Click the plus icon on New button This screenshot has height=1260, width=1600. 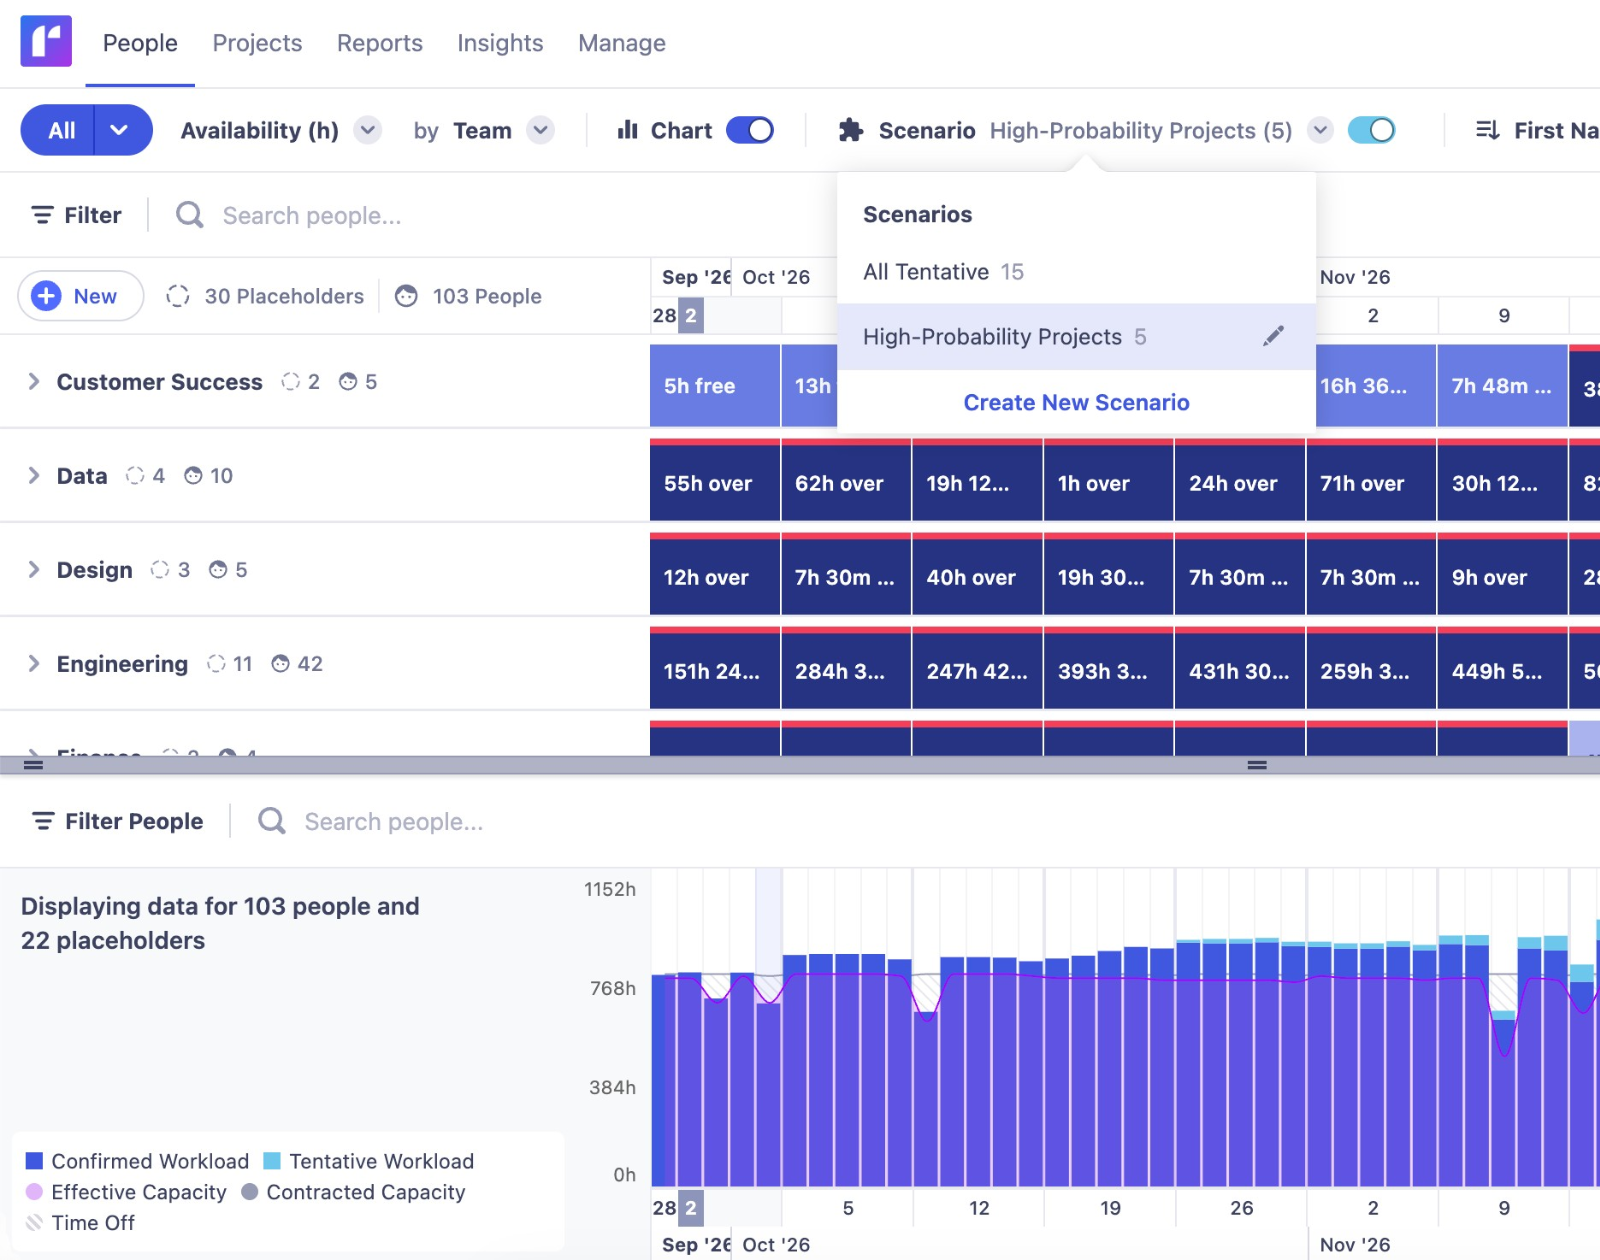[x=46, y=296]
